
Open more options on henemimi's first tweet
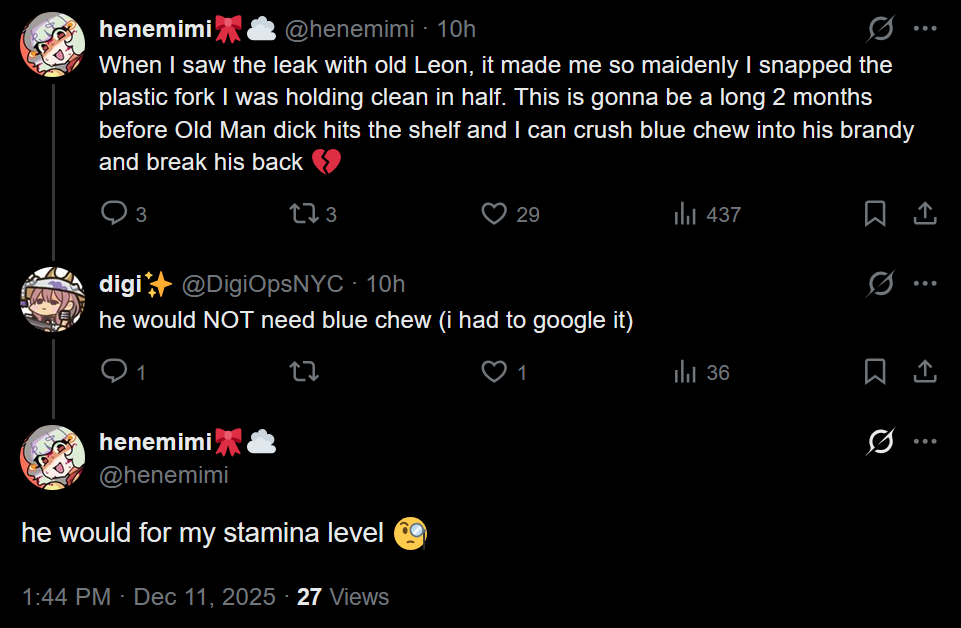pyautogui.click(x=925, y=28)
